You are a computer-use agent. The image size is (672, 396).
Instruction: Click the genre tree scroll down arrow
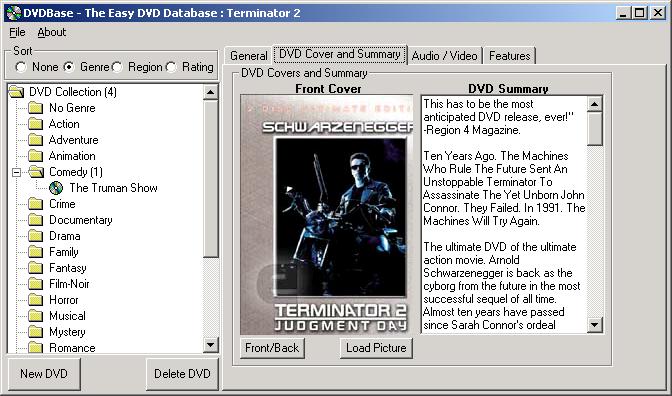click(210, 345)
